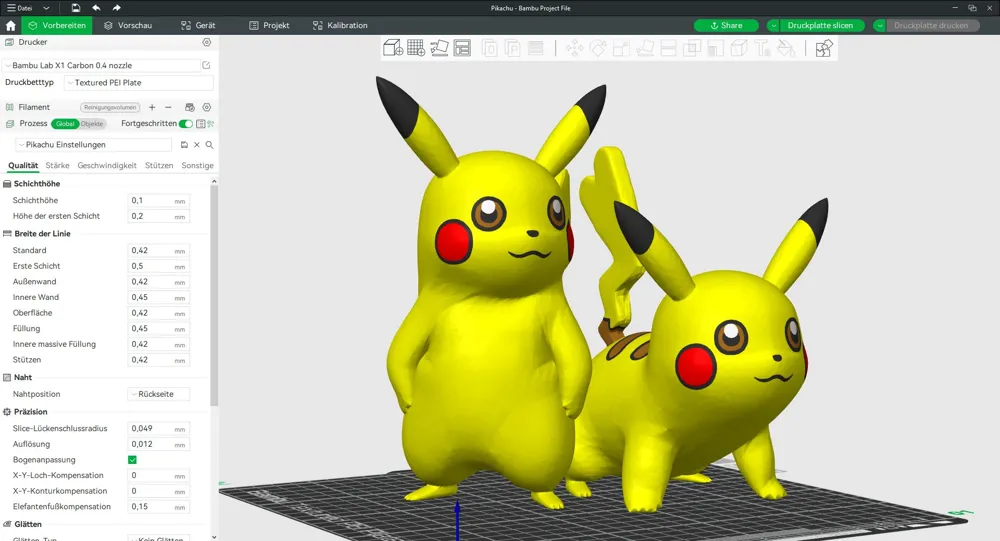Toggle the Fortgeschritten switch
This screenshot has height=541, width=1000.
pyautogui.click(x=186, y=124)
